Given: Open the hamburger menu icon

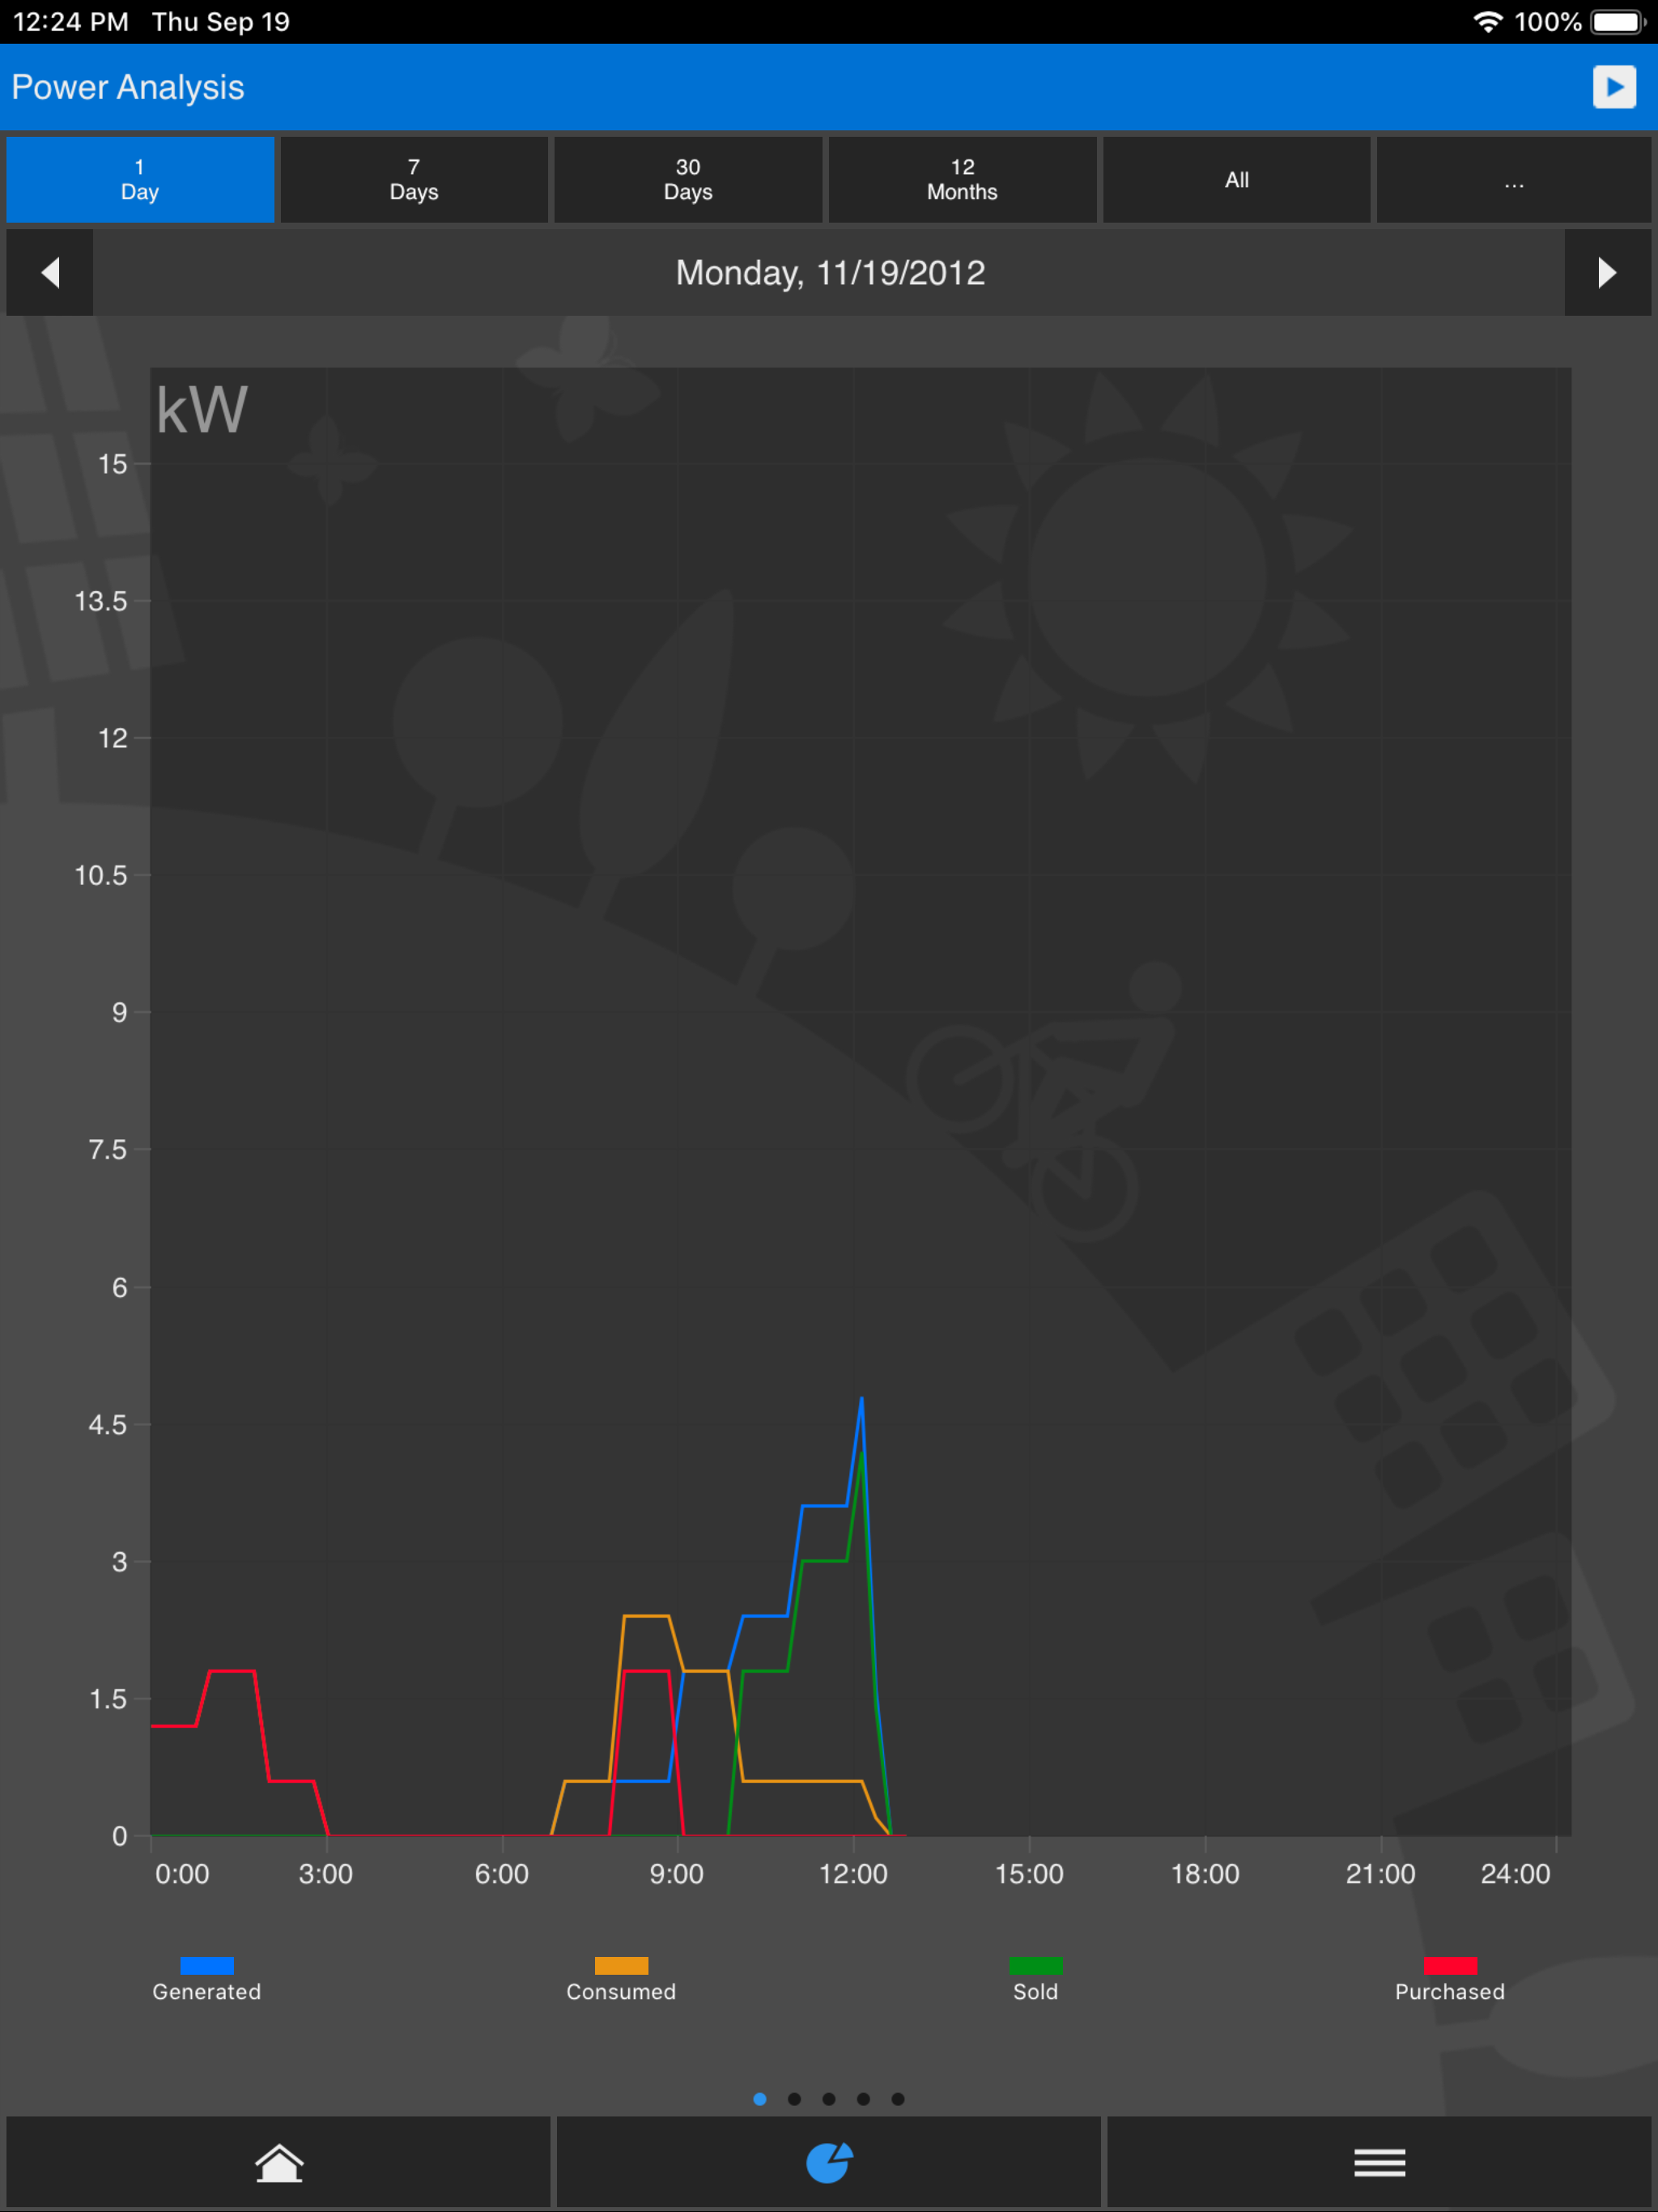Looking at the screenshot, I should click(x=1379, y=2163).
